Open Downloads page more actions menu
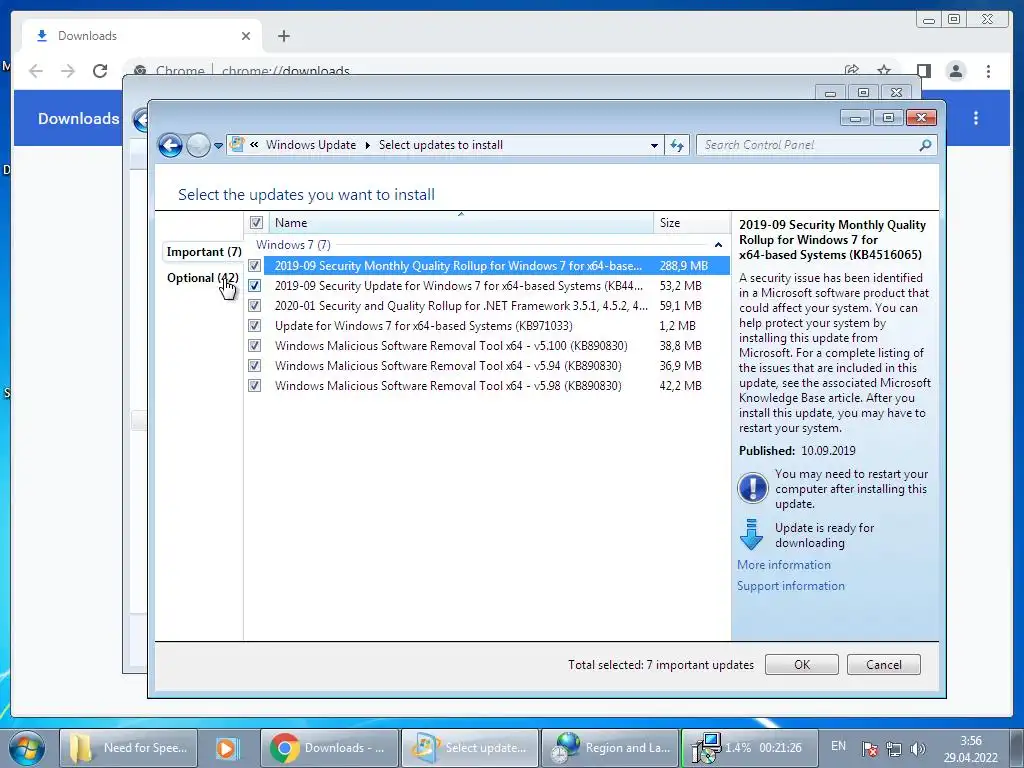Viewport: 1024px width, 768px height. pyautogui.click(x=976, y=118)
